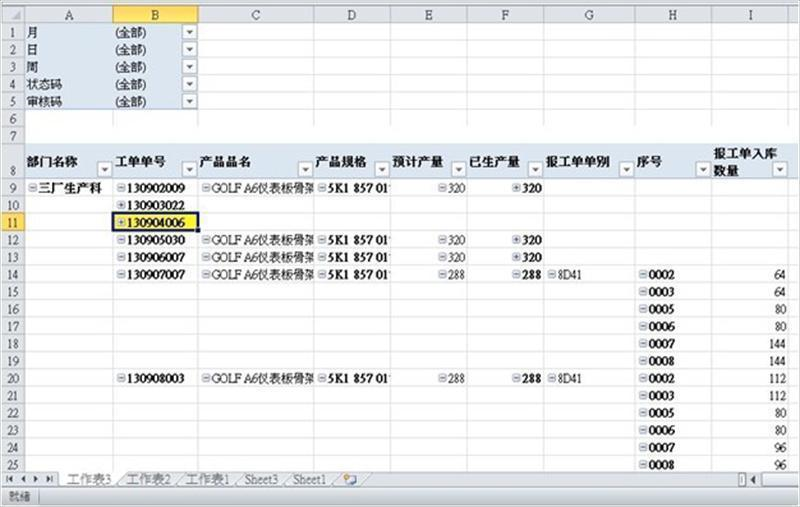Switch to the 工作表3 sheet tab
Screen dimensions: 800x507
(x=88, y=479)
